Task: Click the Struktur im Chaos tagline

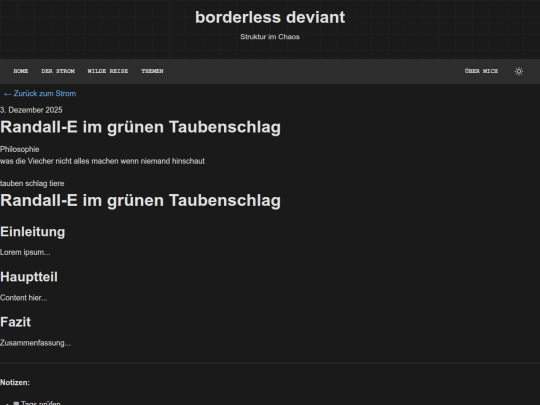Action: coord(270,37)
